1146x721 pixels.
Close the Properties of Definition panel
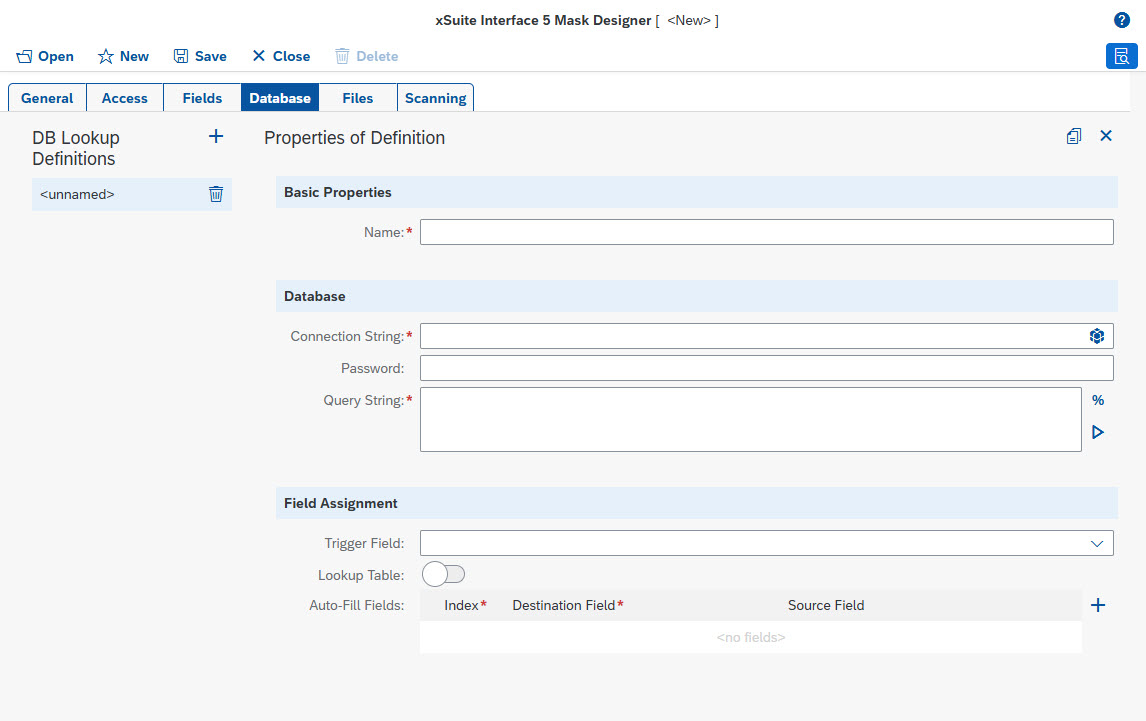coord(1106,136)
